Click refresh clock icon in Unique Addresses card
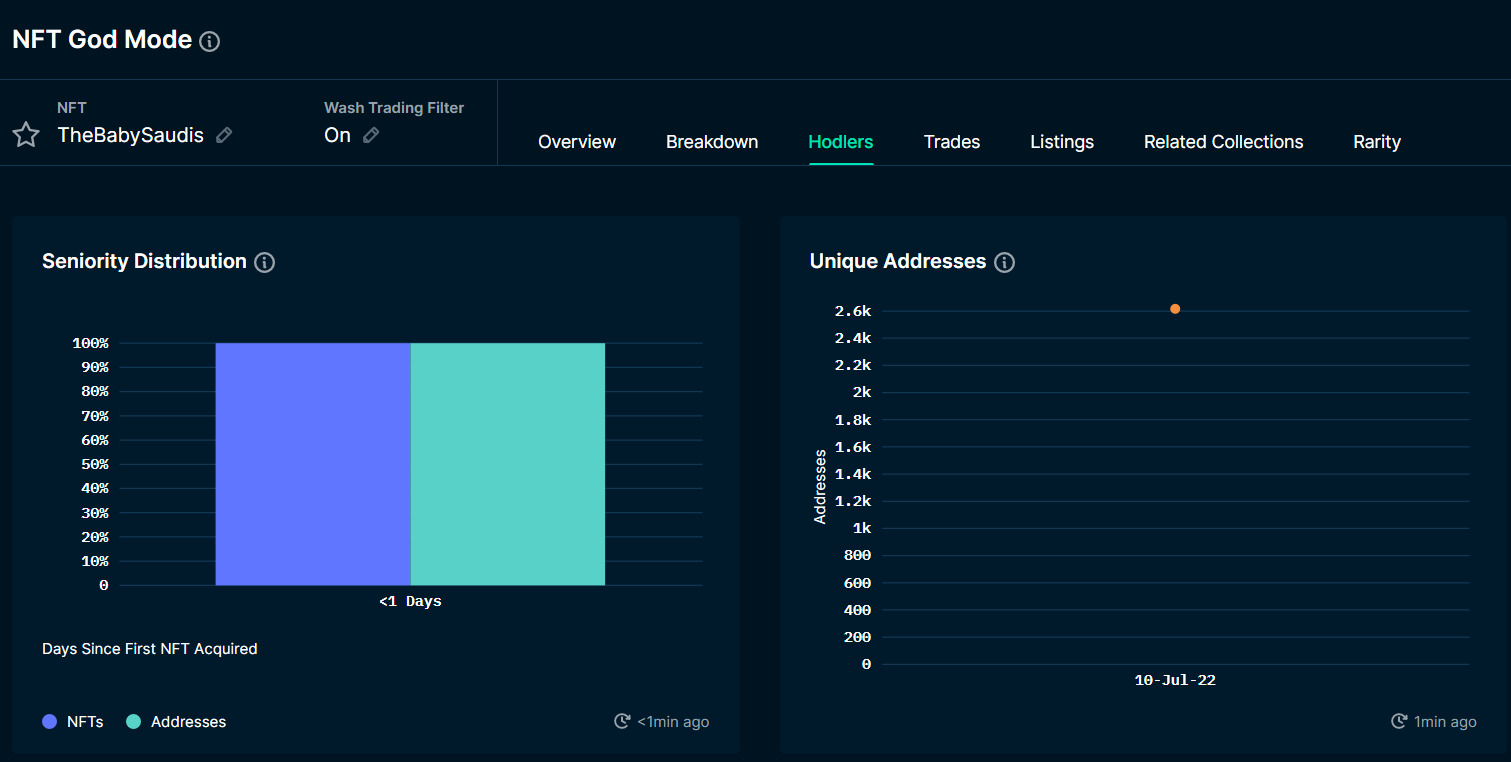The height and width of the screenshot is (762, 1511). [1399, 721]
